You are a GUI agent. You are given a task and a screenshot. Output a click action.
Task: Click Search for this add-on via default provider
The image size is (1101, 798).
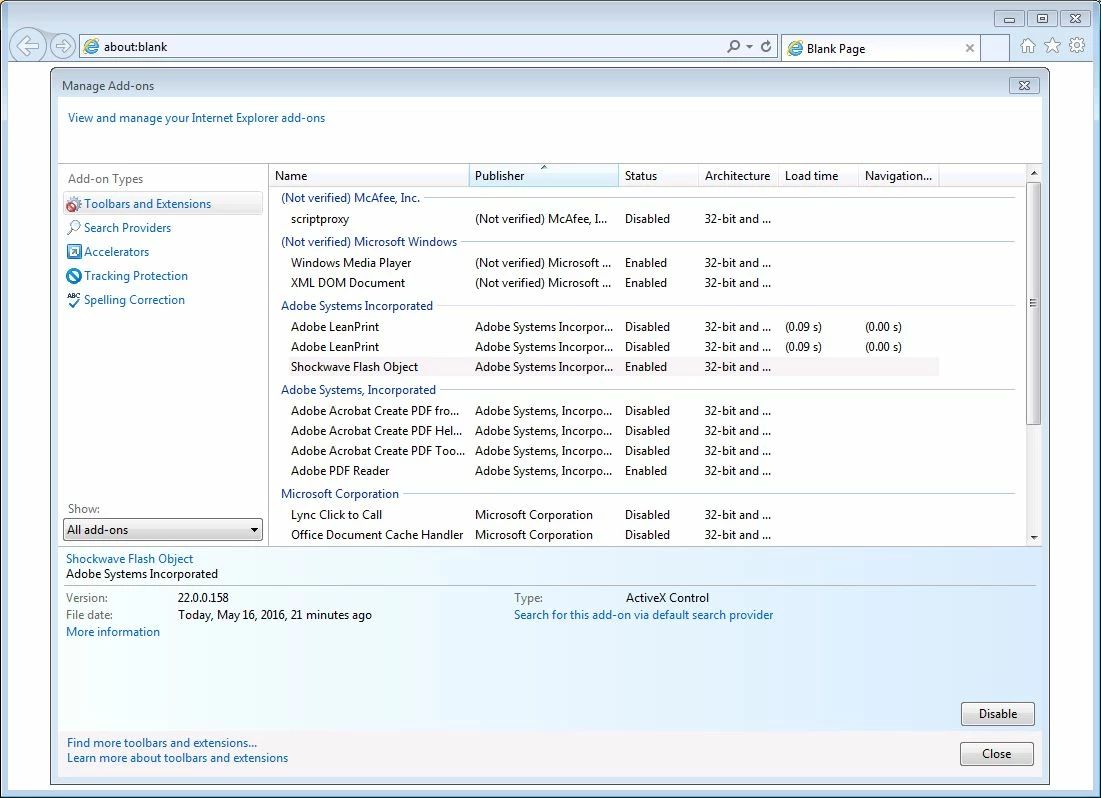(643, 615)
